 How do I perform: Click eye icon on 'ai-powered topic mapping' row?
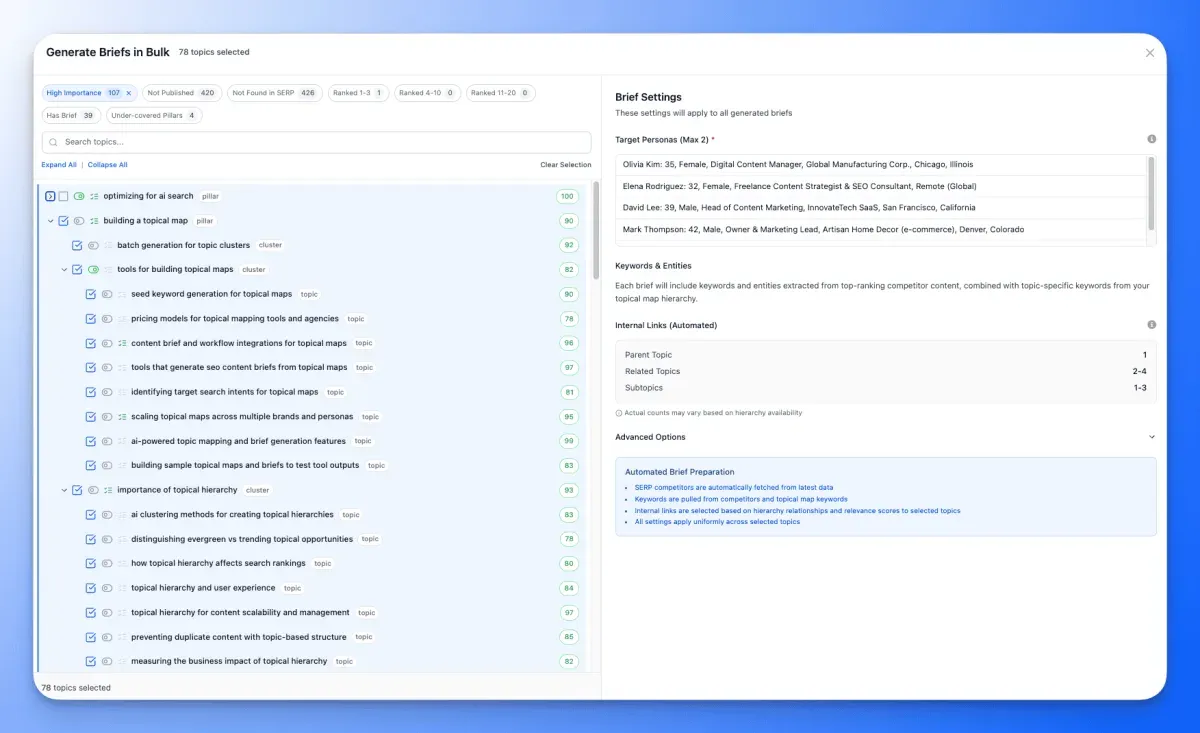pos(107,441)
